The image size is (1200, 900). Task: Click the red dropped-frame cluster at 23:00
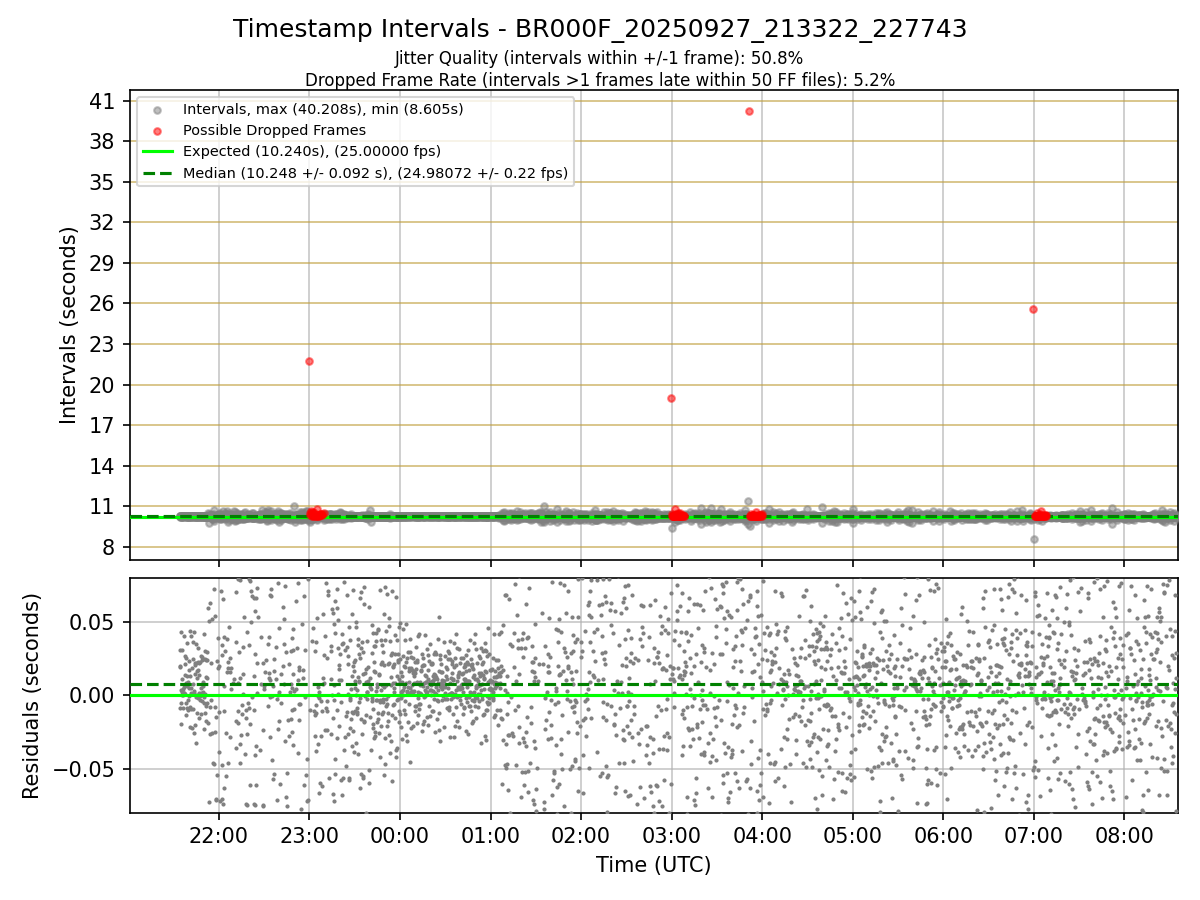click(317, 514)
